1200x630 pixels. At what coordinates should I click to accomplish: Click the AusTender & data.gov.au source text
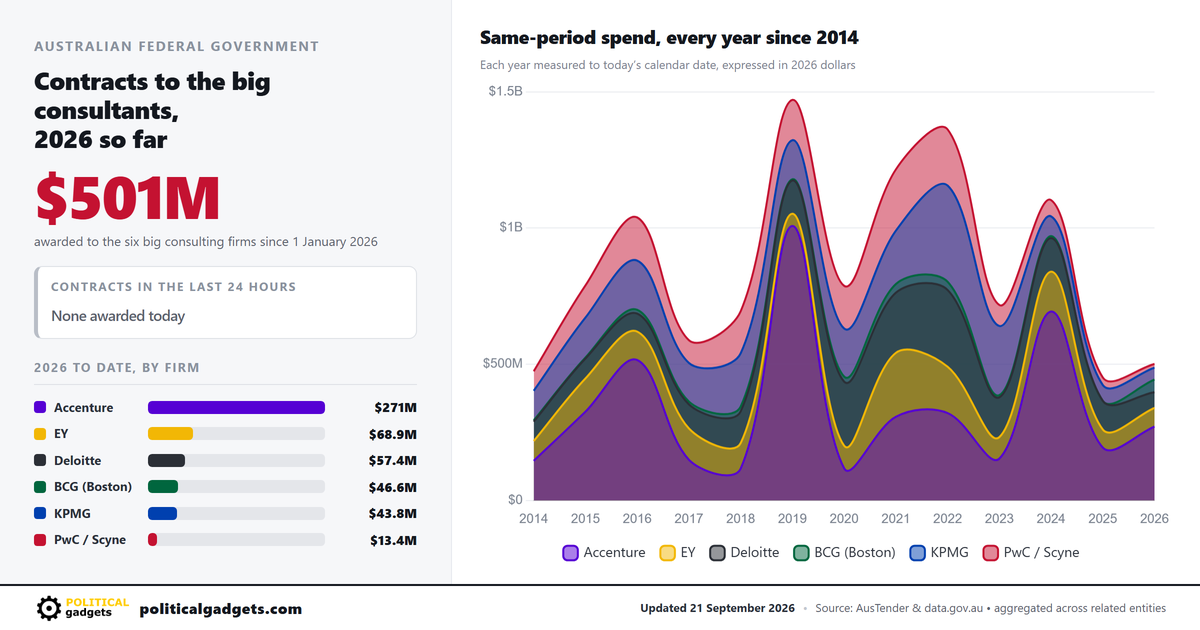[990, 609]
